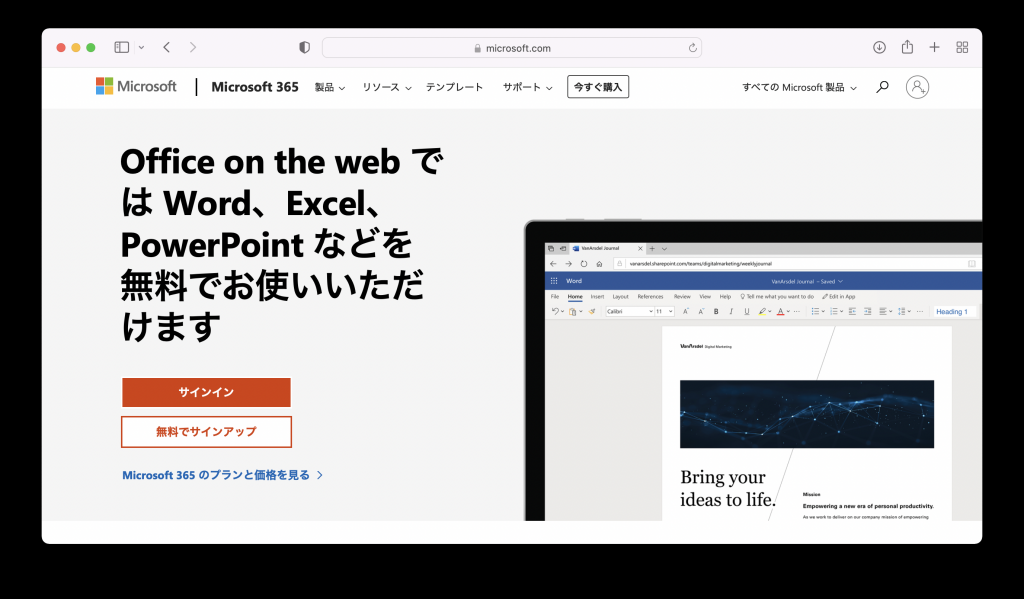
Task: Toggle Italic formatting in the ribbon
Action: (x=731, y=311)
